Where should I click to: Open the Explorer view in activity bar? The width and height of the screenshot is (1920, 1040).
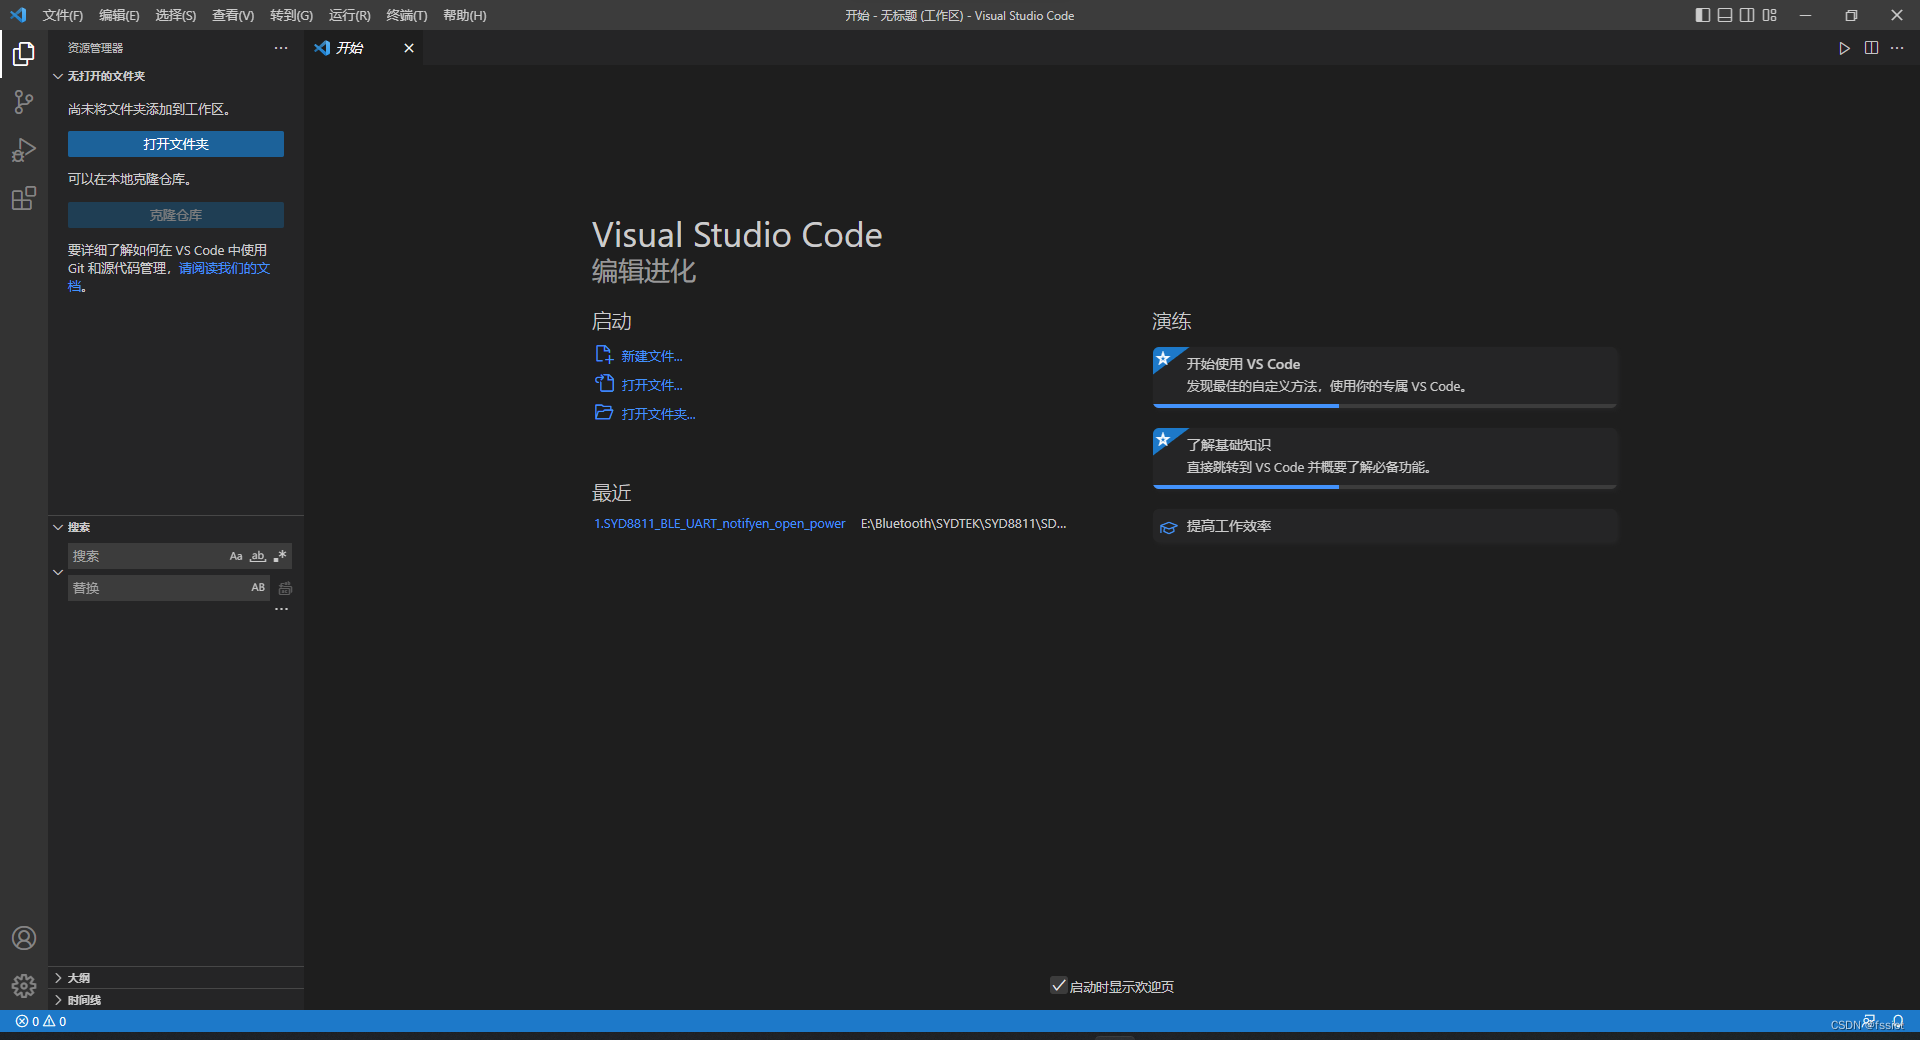tap(24, 53)
